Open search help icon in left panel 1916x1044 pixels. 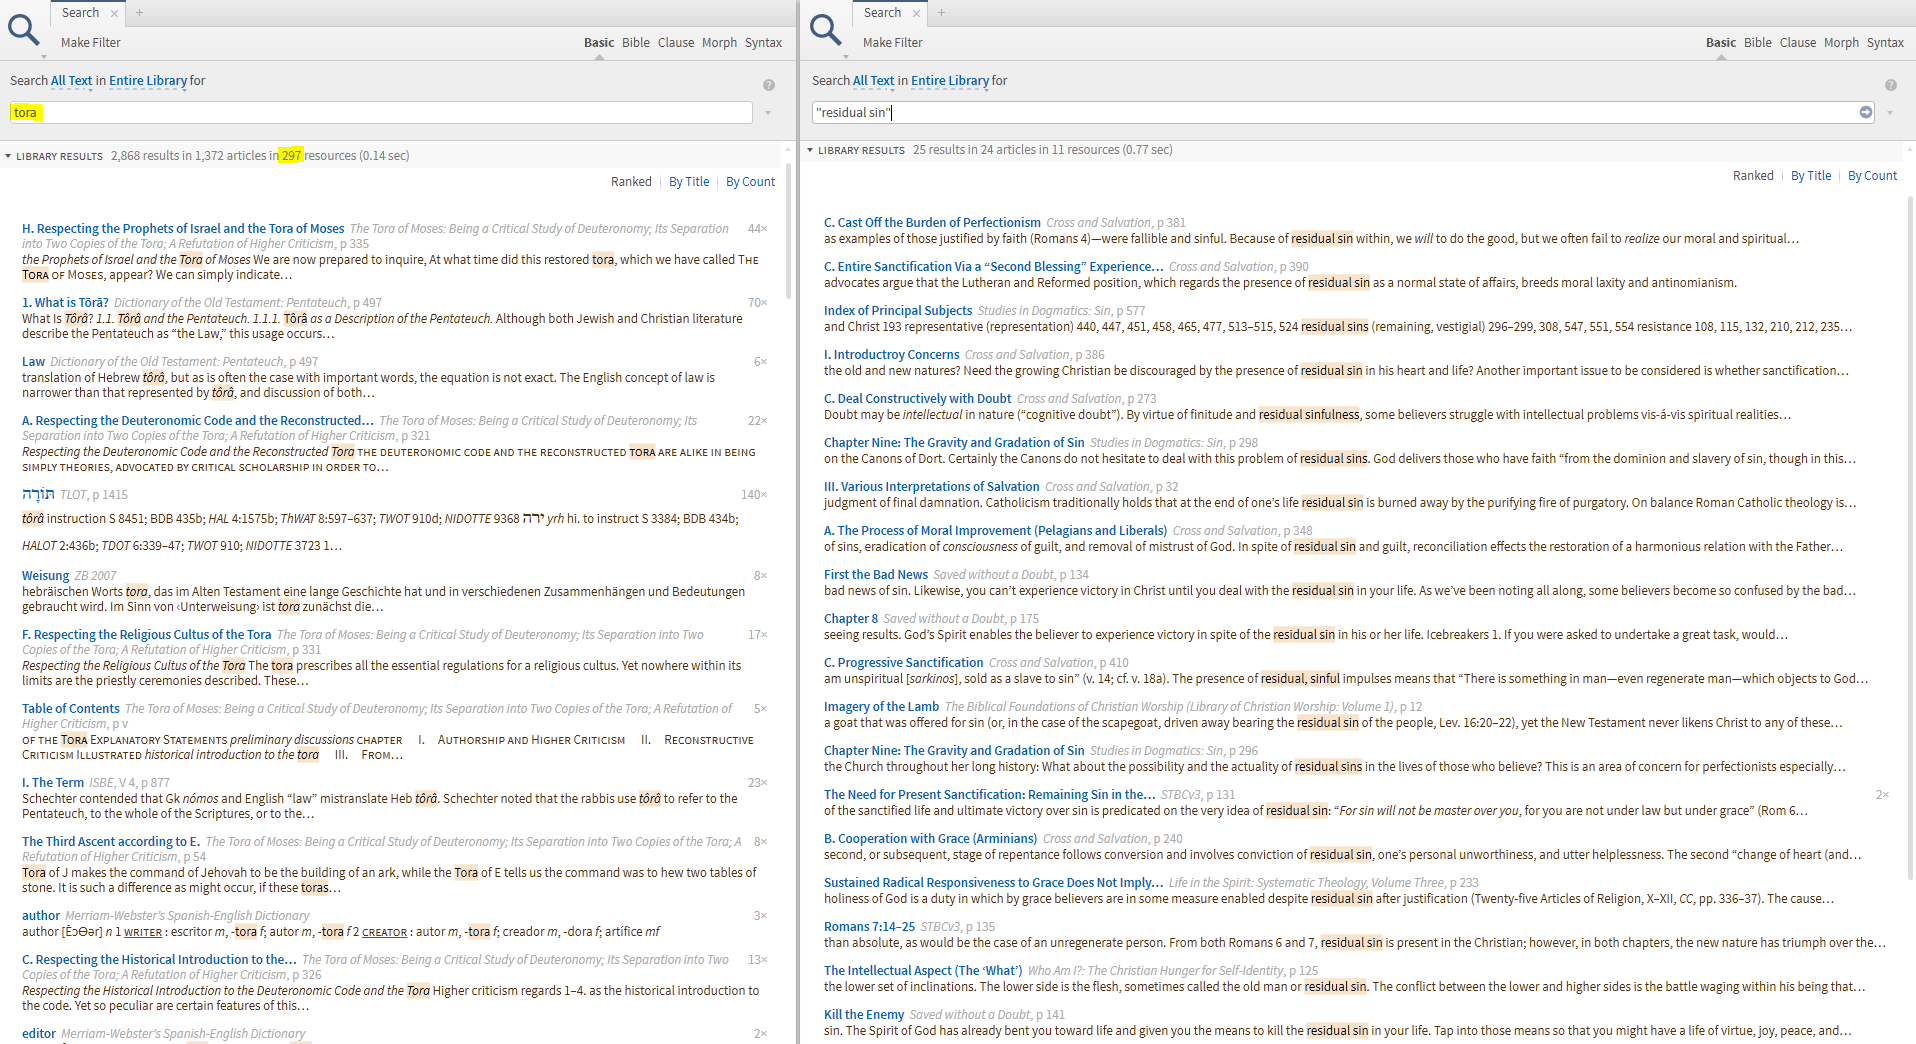coord(769,85)
